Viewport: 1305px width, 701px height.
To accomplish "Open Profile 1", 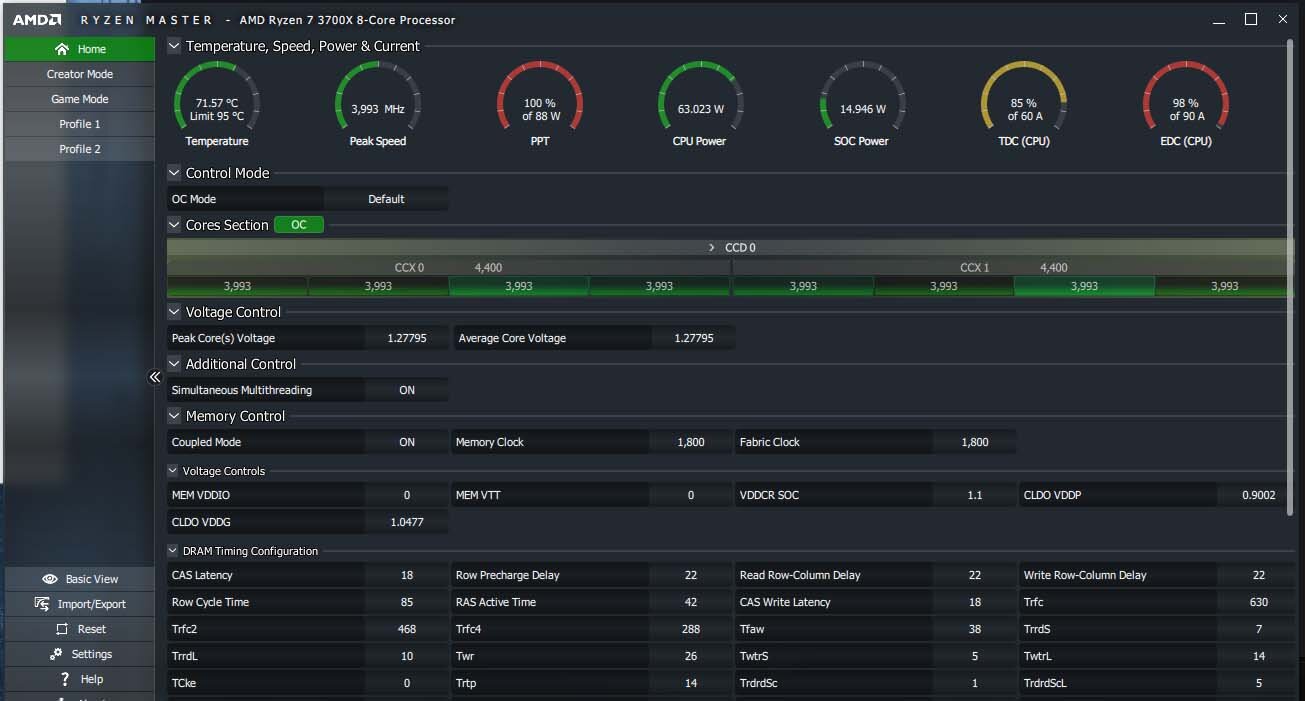I will pos(79,124).
